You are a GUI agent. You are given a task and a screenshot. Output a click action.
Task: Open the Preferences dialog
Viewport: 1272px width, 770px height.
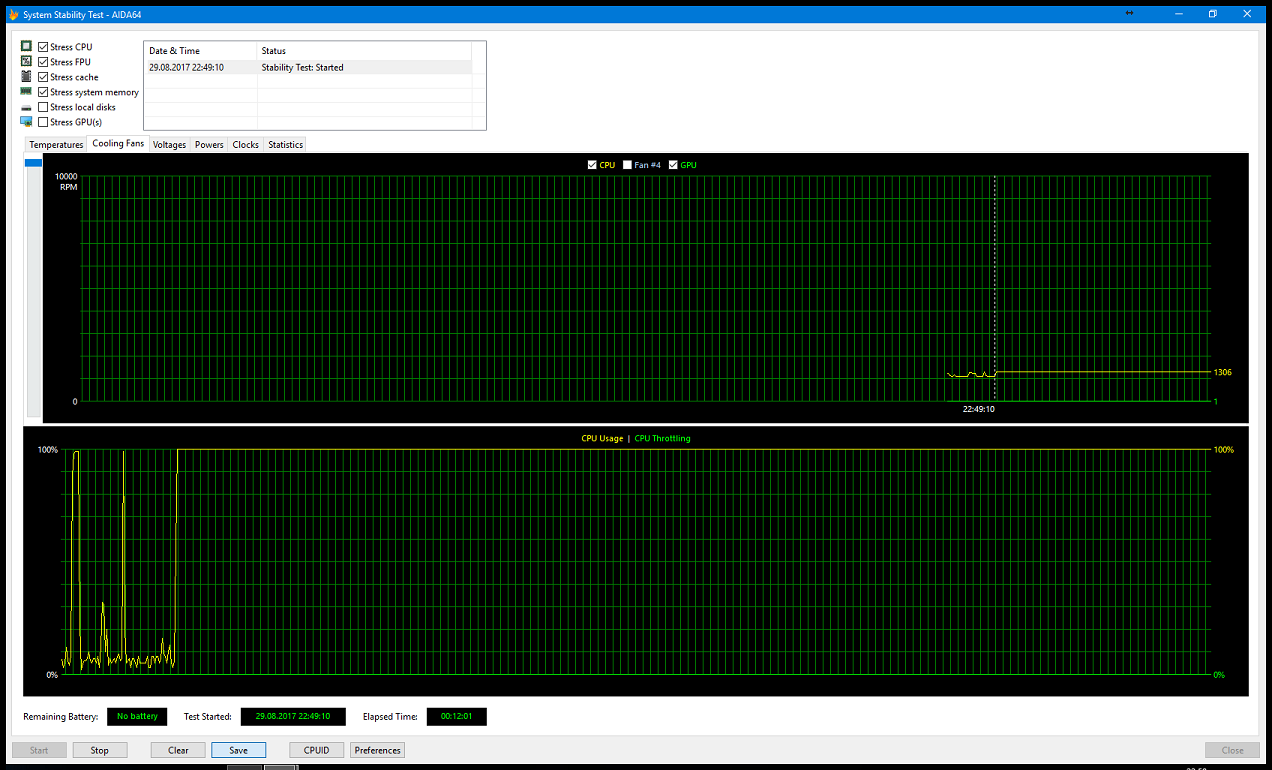(x=377, y=750)
